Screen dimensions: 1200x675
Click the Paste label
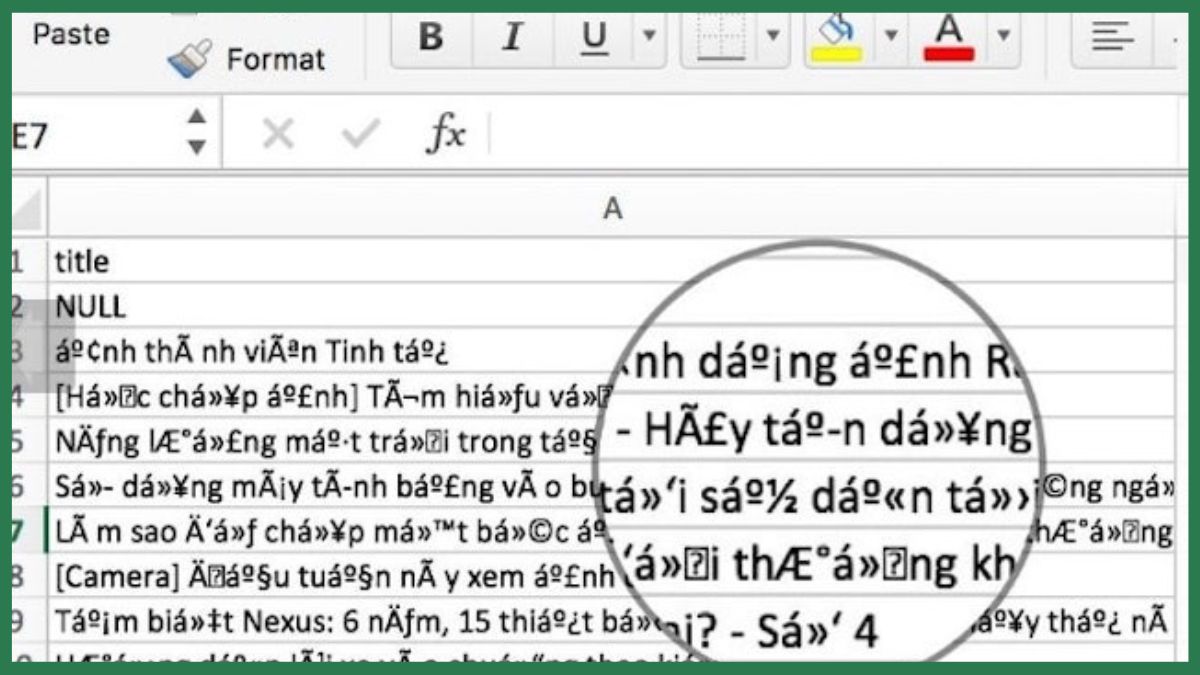point(70,34)
